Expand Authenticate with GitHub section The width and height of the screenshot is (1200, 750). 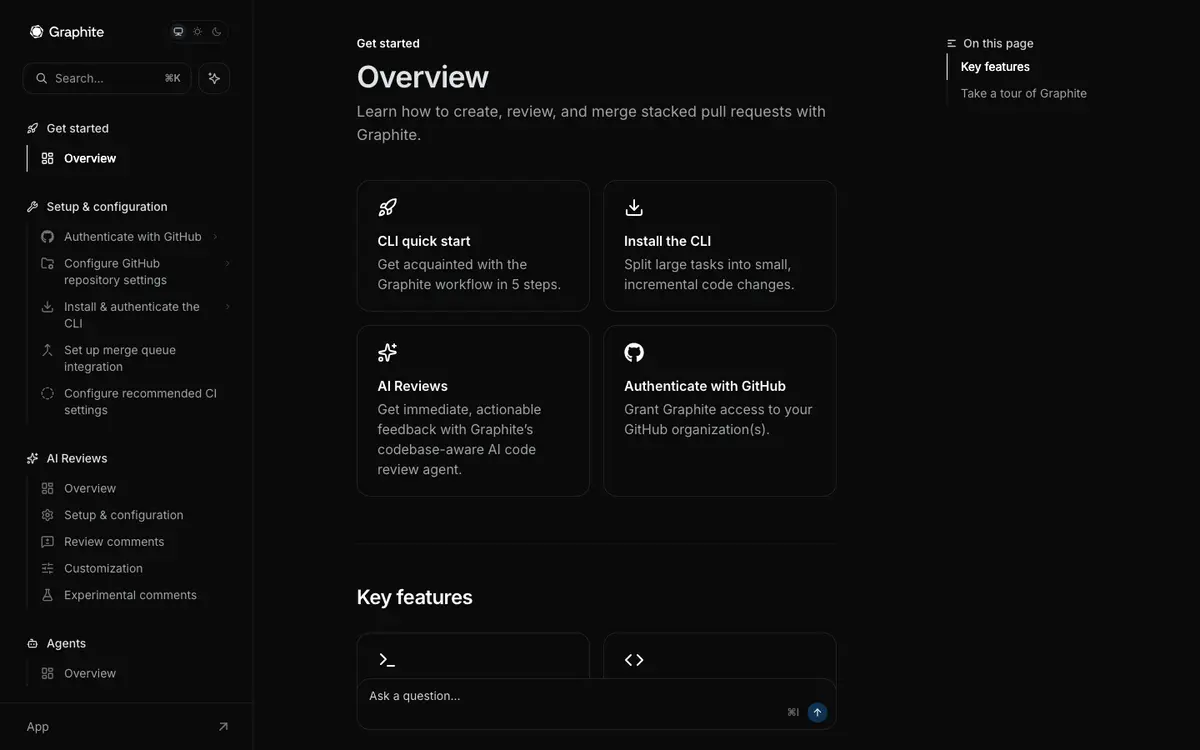click(215, 237)
